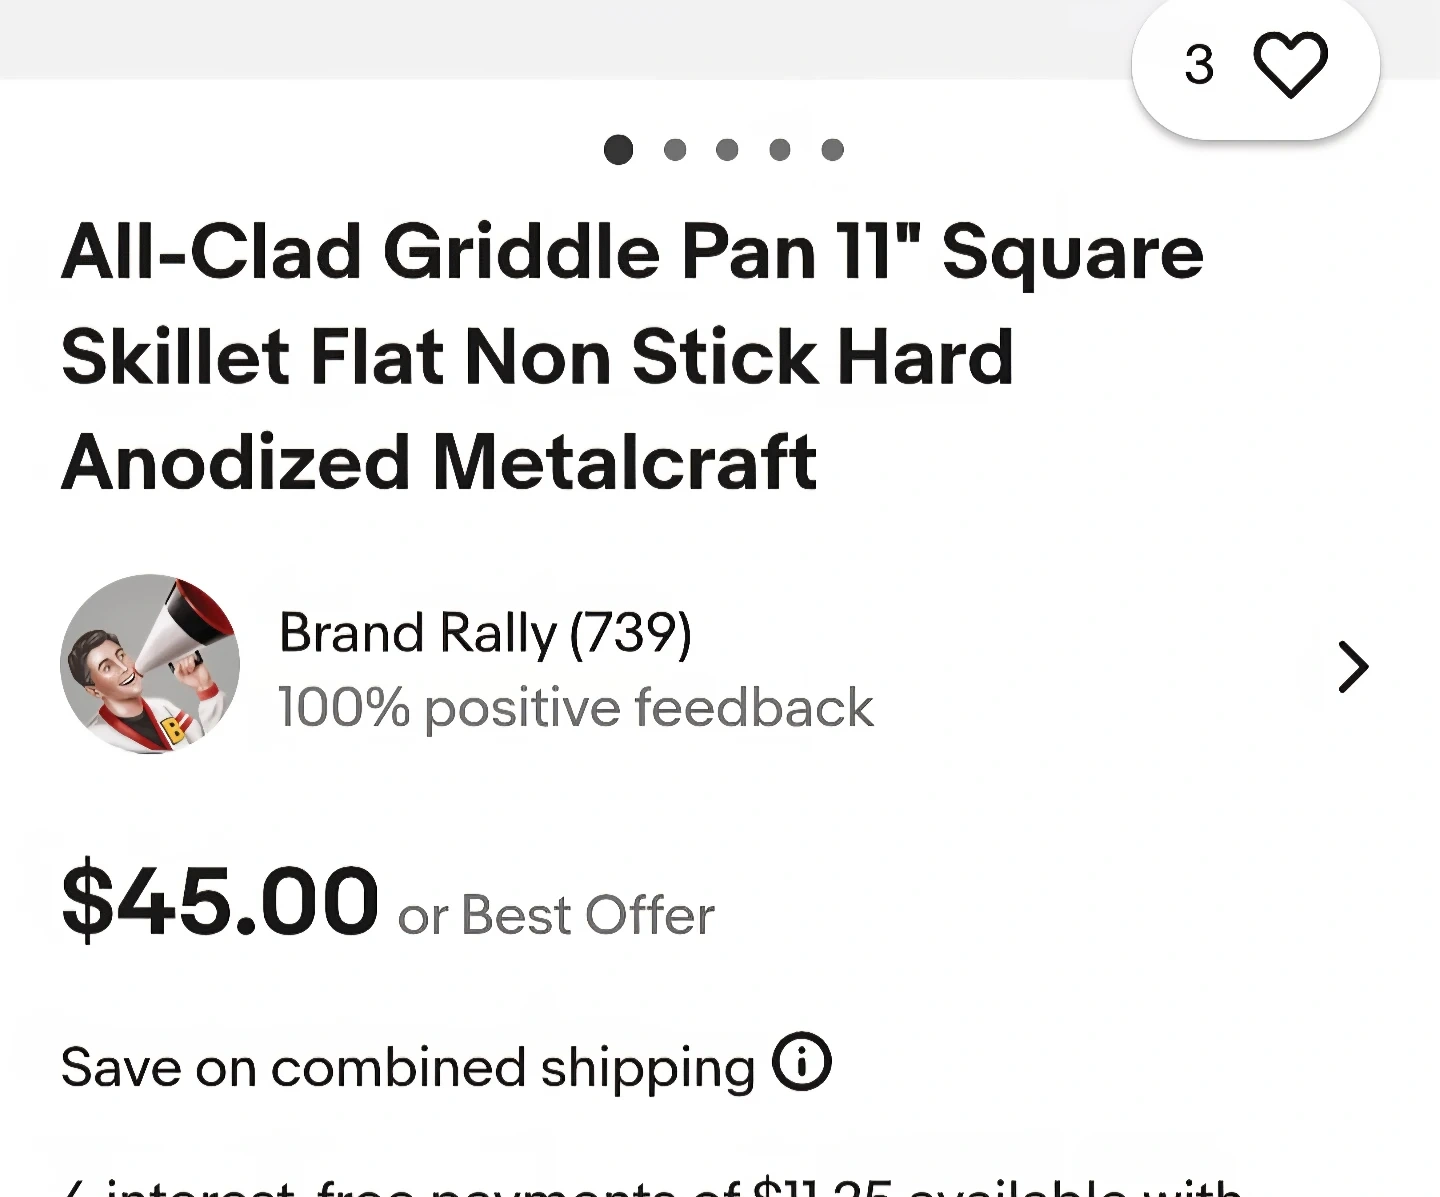Switch to third image carousel dot
This screenshot has height=1197, width=1440.
click(727, 150)
